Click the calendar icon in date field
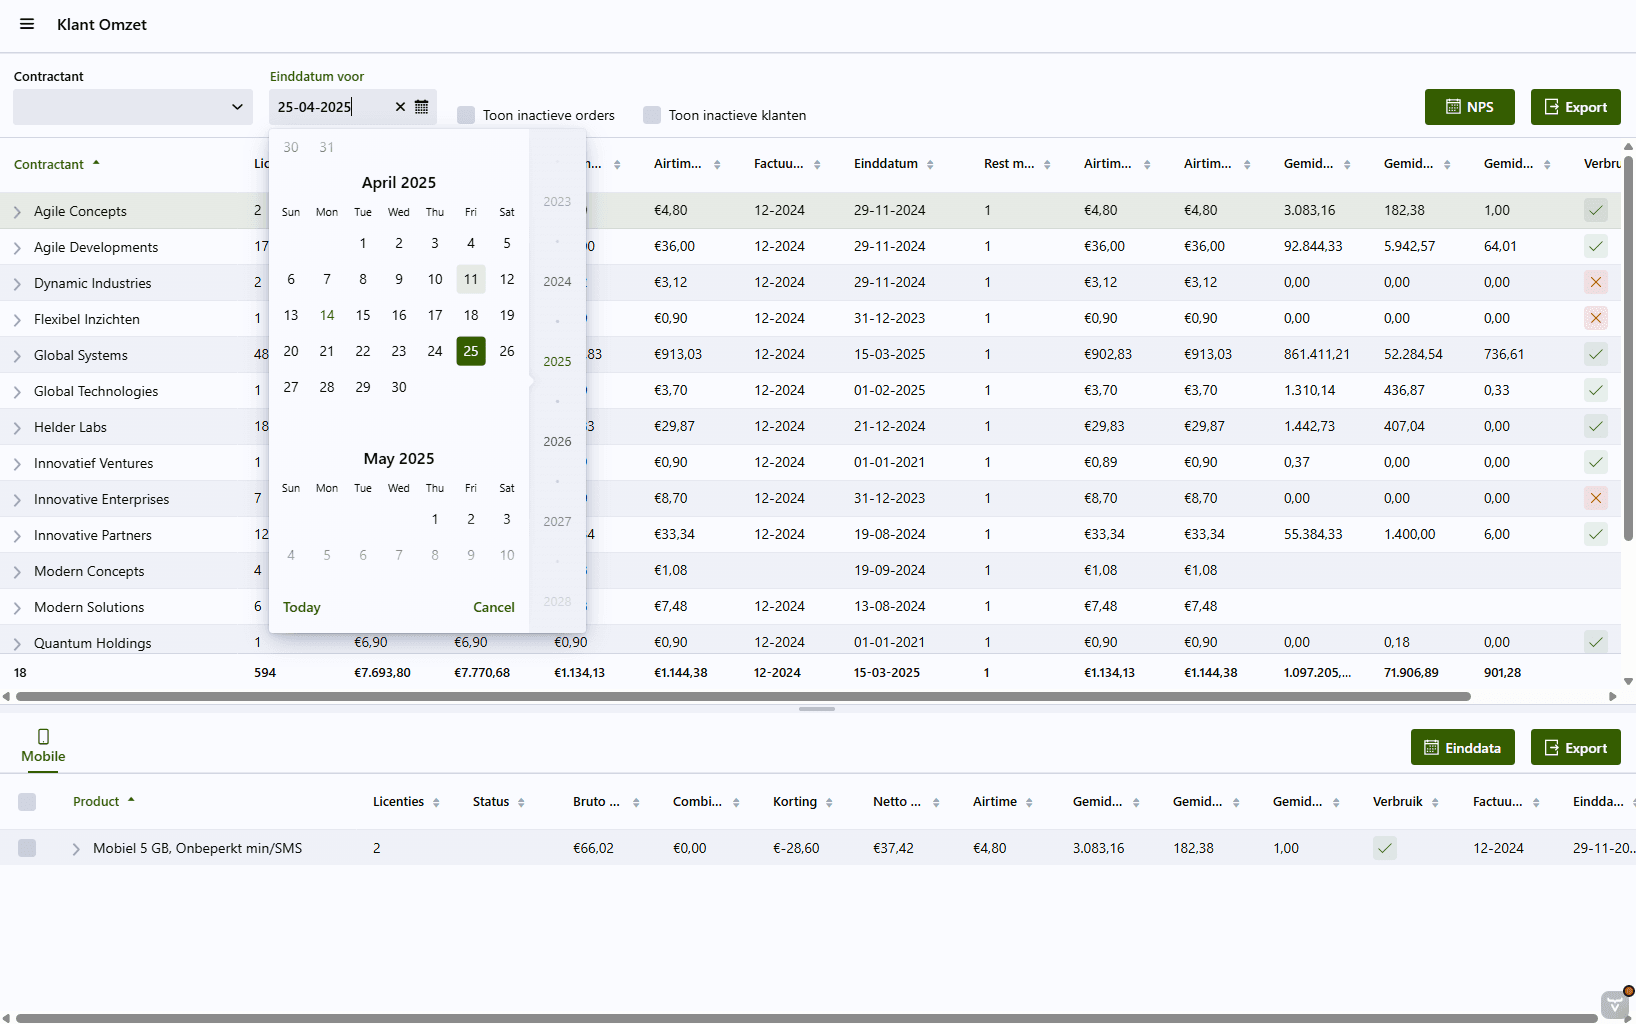Viewport: 1636px width, 1024px height. (x=422, y=107)
